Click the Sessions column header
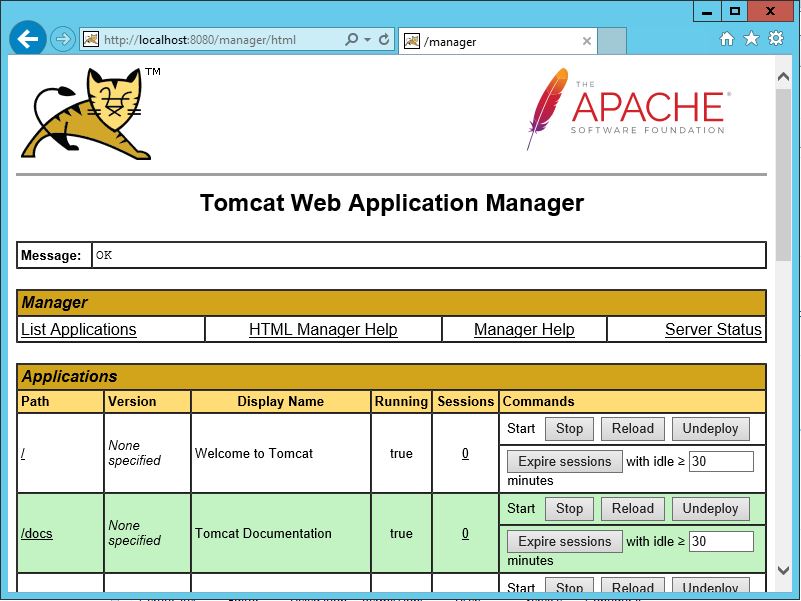The height and width of the screenshot is (601, 801). pyautogui.click(x=465, y=401)
